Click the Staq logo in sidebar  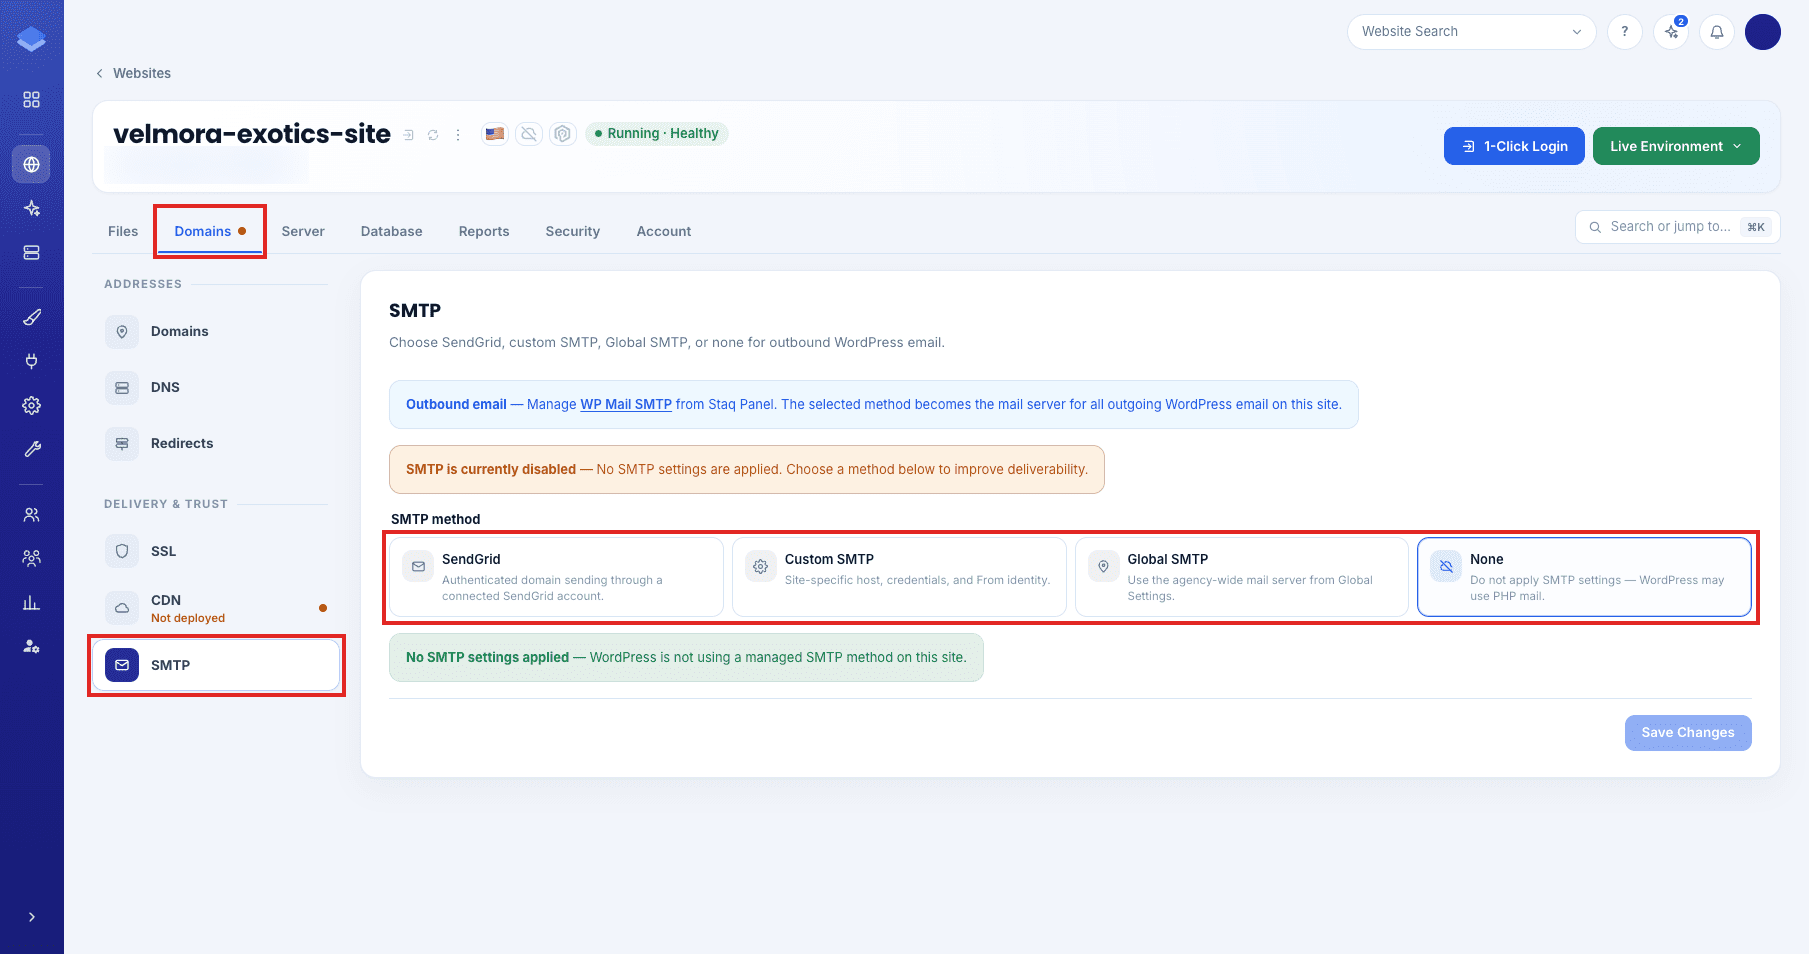pyautogui.click(x=31, y=39)
